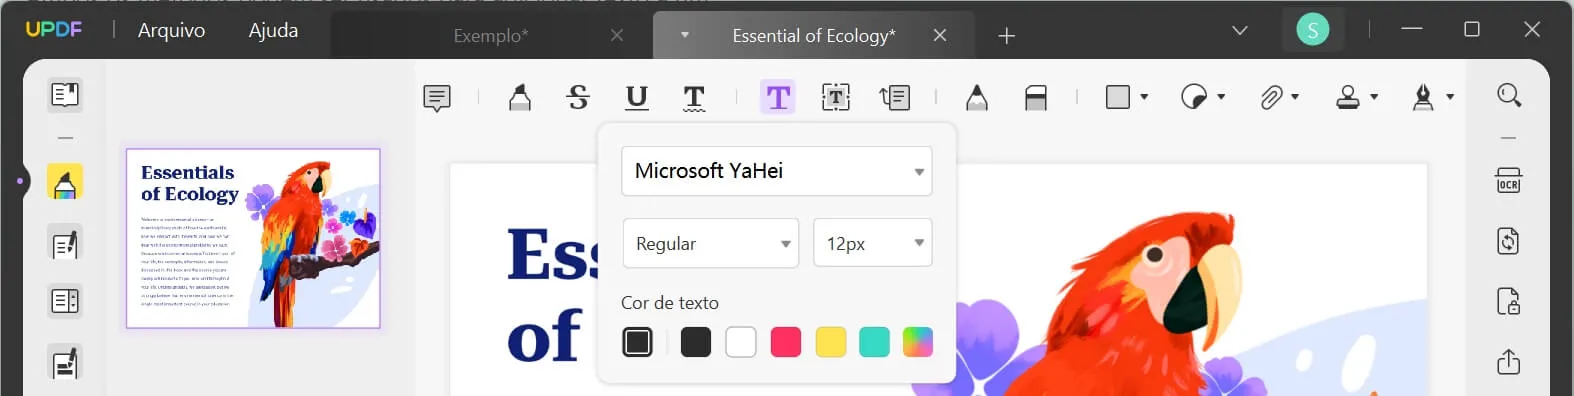Choose the dark gray text color swatch

696,342
